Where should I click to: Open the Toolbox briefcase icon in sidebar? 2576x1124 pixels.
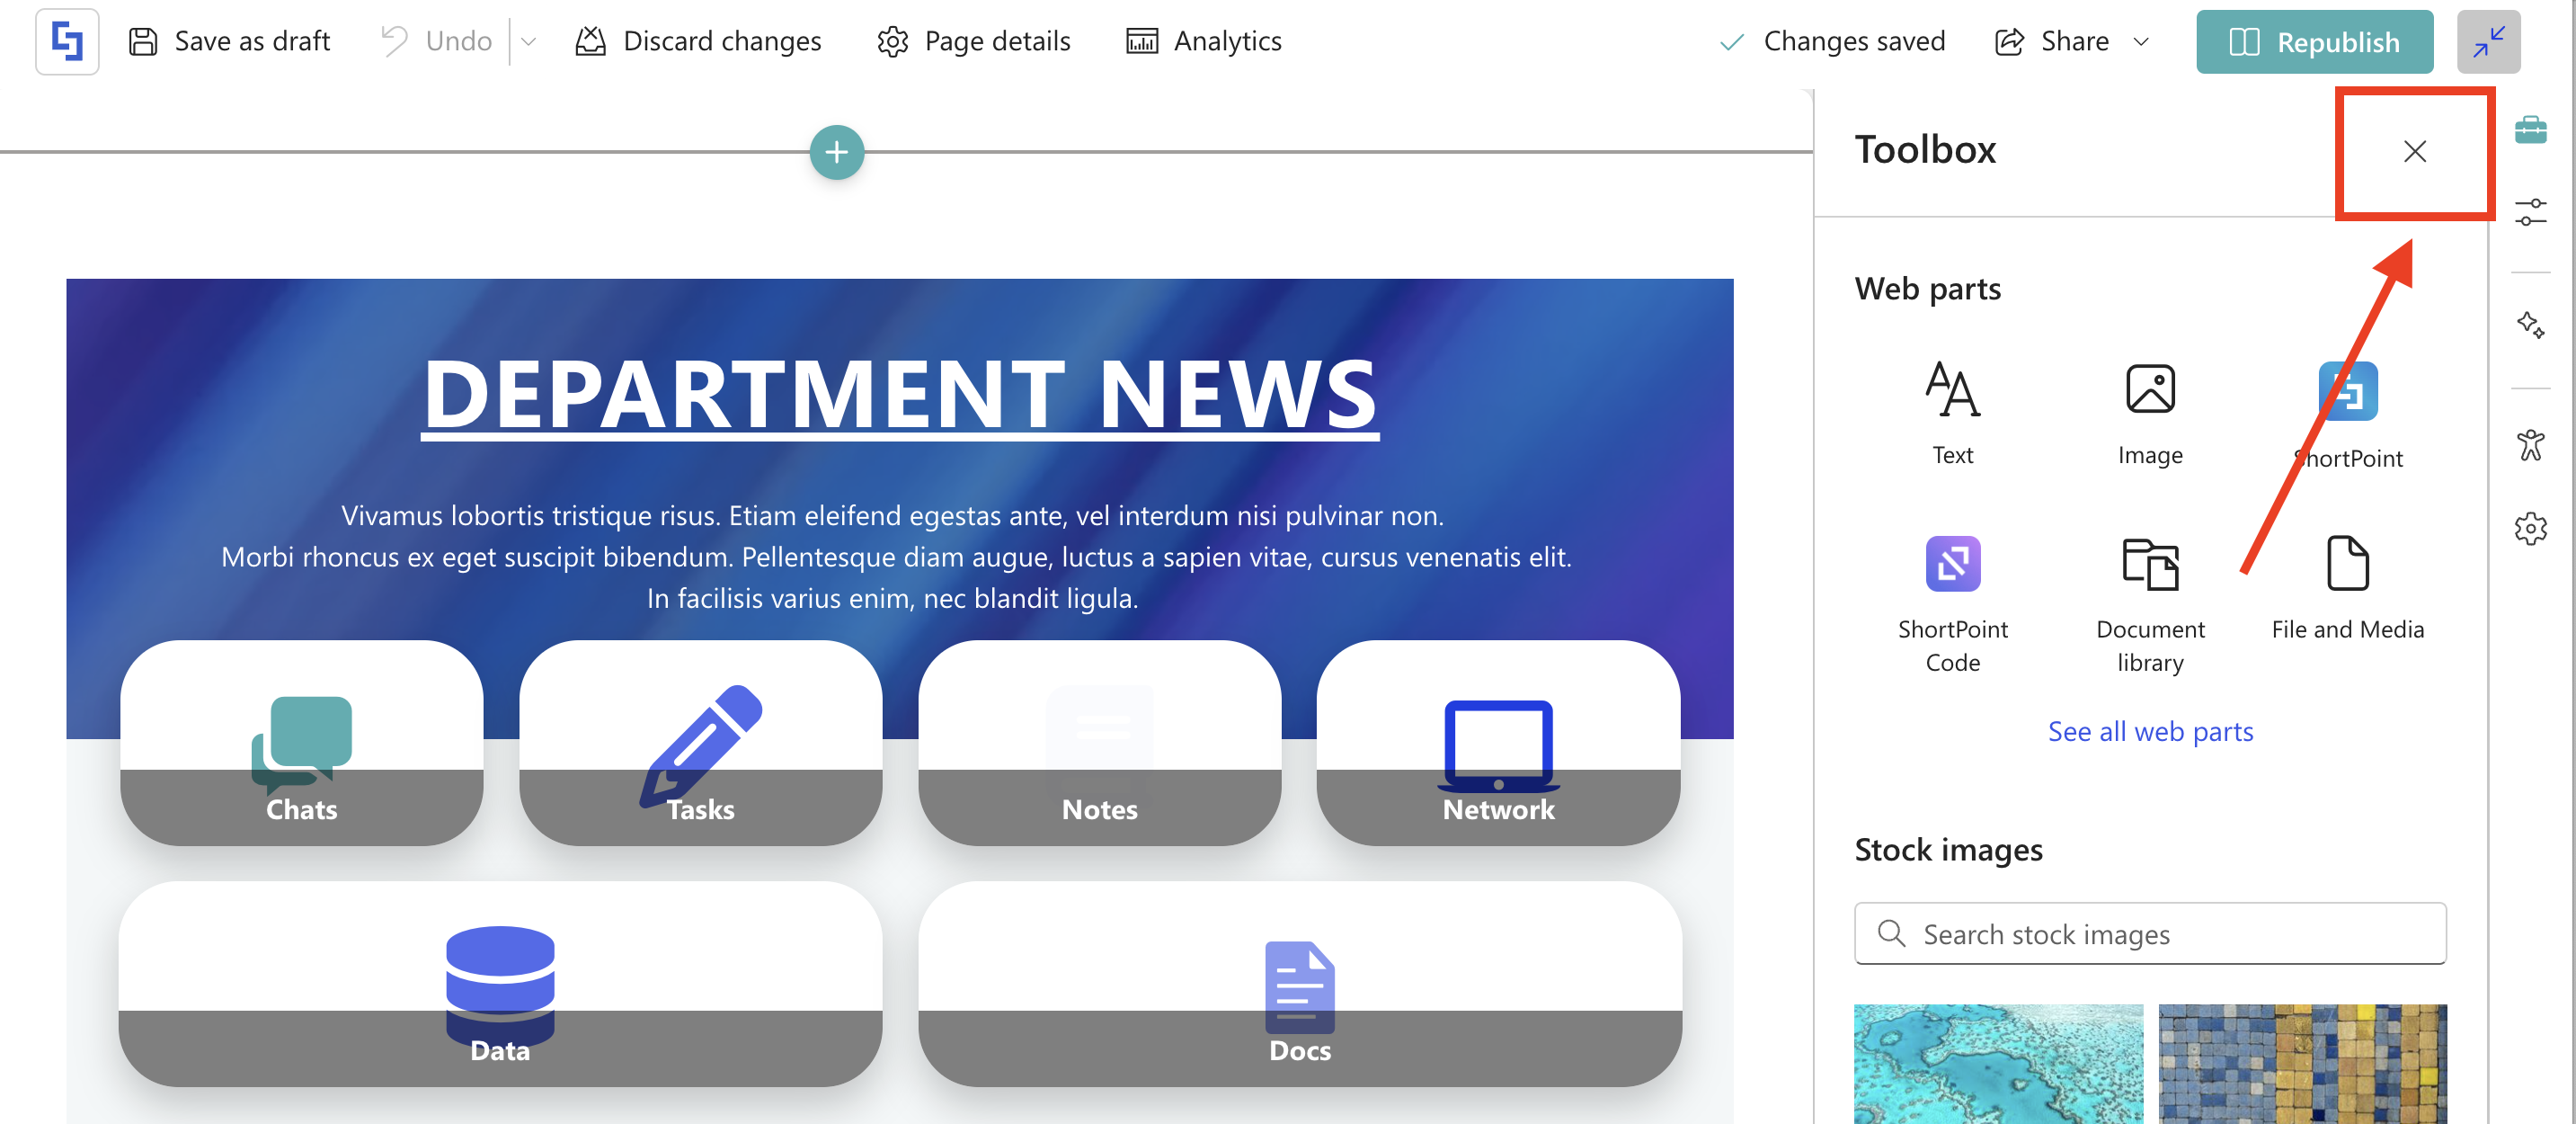point(2530,130)
